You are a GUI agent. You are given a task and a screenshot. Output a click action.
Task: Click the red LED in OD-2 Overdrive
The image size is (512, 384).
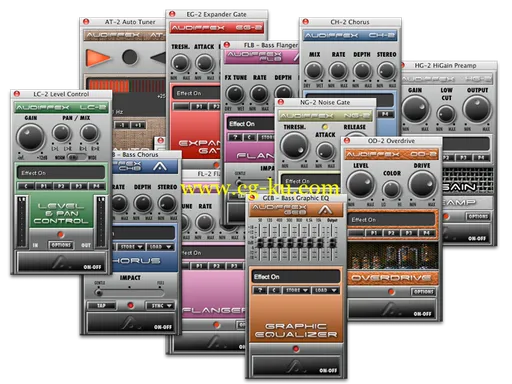[391, 292]
